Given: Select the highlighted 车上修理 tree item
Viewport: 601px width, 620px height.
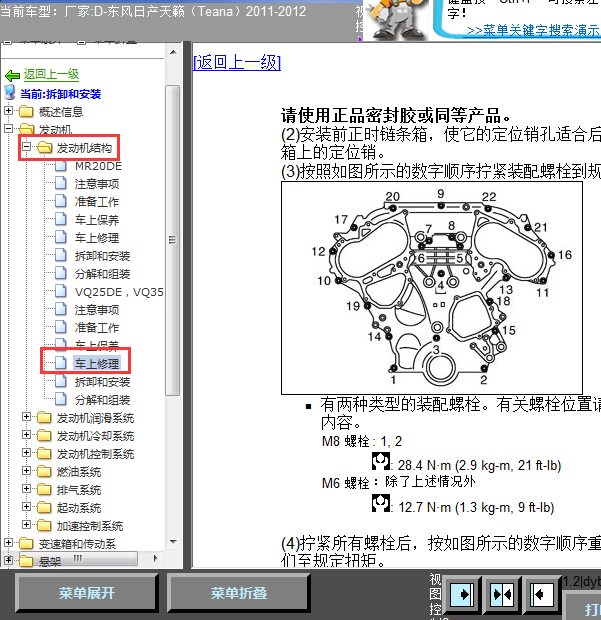Looking at the screenshot, I should coord(97,364).
